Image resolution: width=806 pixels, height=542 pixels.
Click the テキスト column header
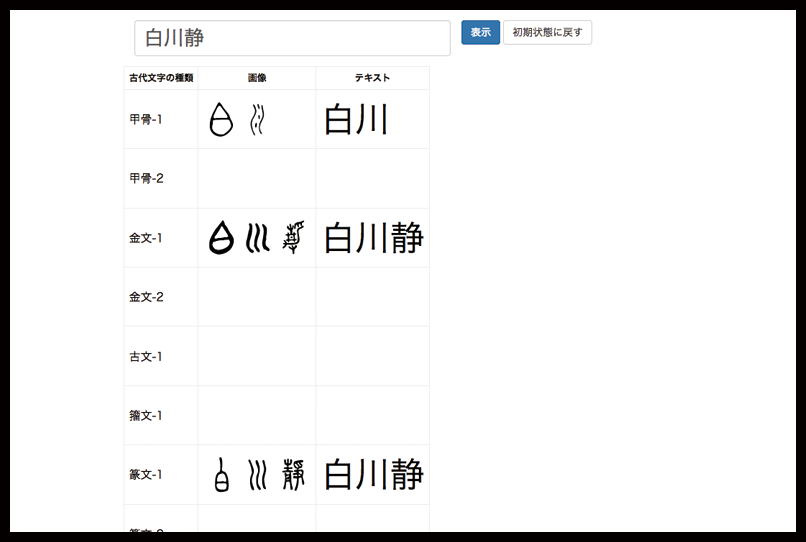tap(372, 78)
